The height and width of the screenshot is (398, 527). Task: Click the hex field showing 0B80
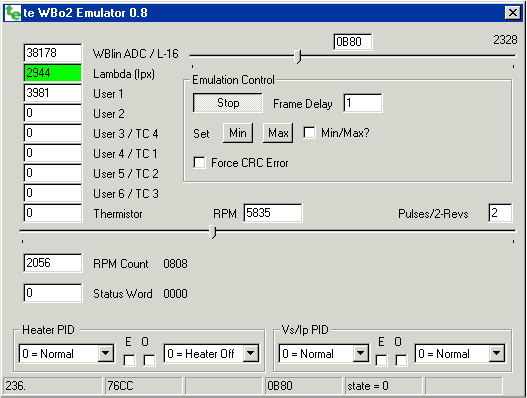353,42
